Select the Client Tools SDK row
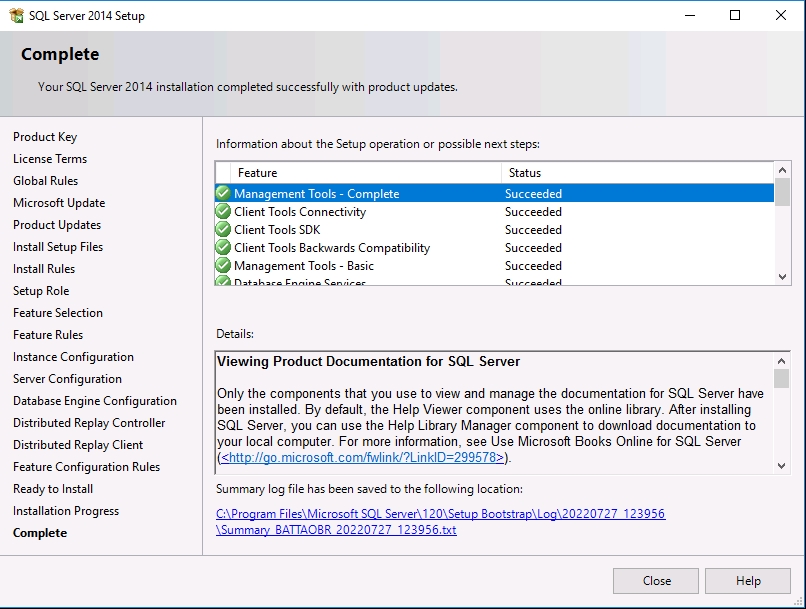Screen dimensions: 806x609 click(494, 229)
